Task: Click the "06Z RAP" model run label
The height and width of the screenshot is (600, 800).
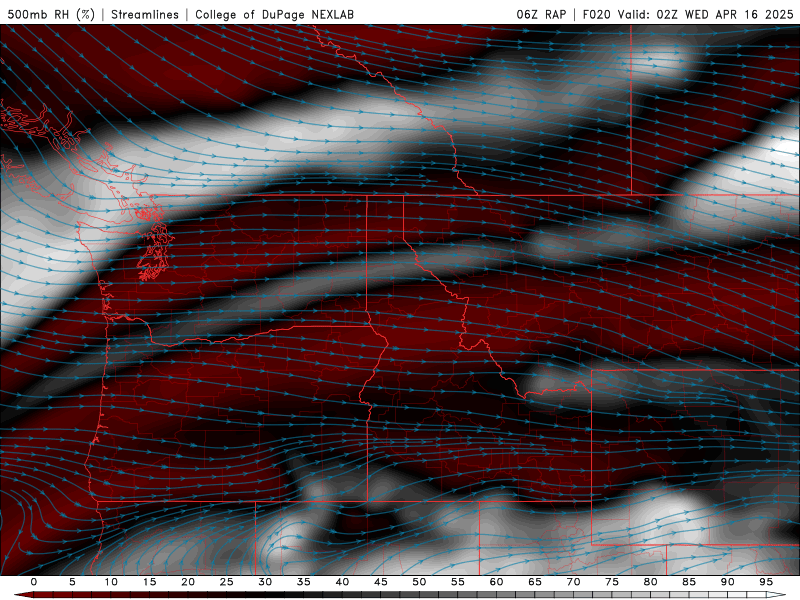Action: [541, 14]
